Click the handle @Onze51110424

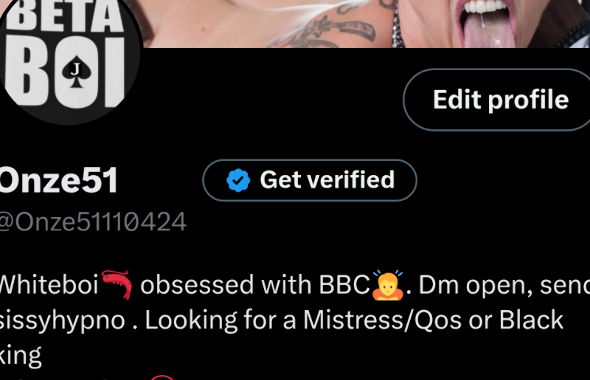click(x=93, y=222)
